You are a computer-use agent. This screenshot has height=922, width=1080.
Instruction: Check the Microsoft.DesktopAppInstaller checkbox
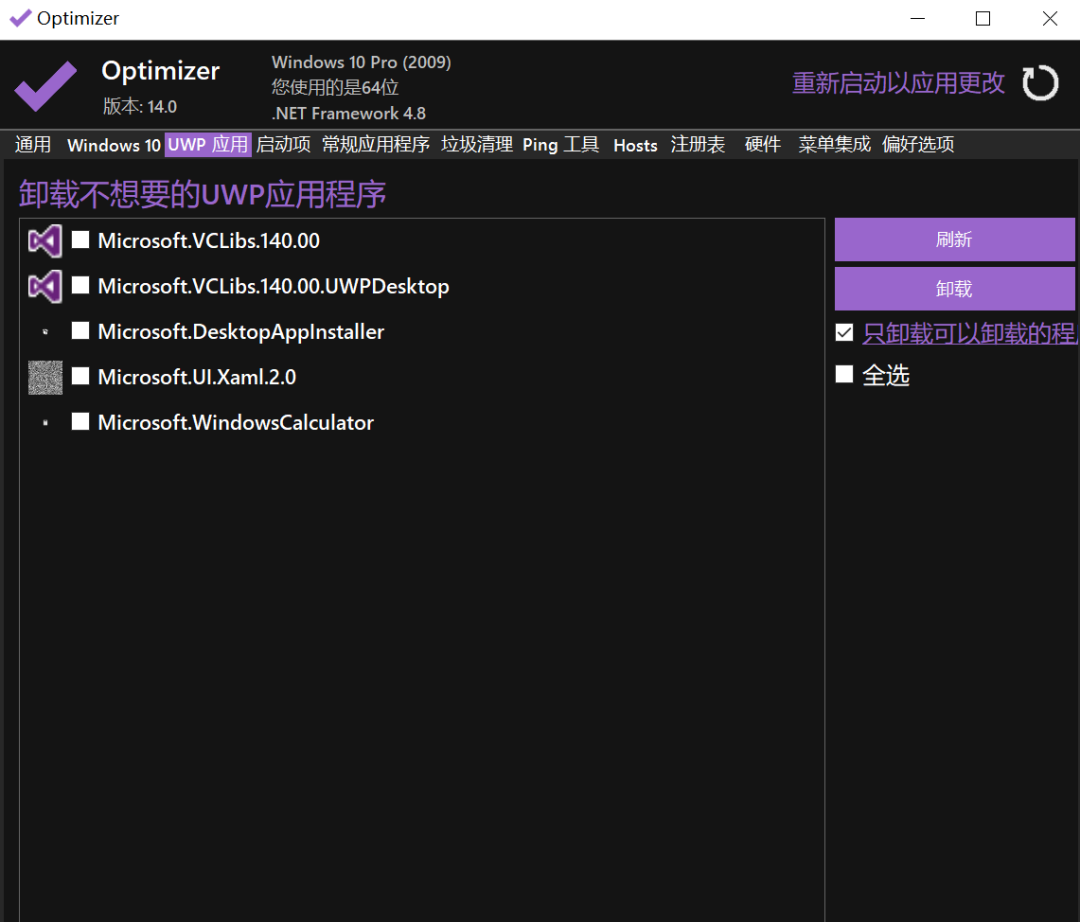point(81,331)
